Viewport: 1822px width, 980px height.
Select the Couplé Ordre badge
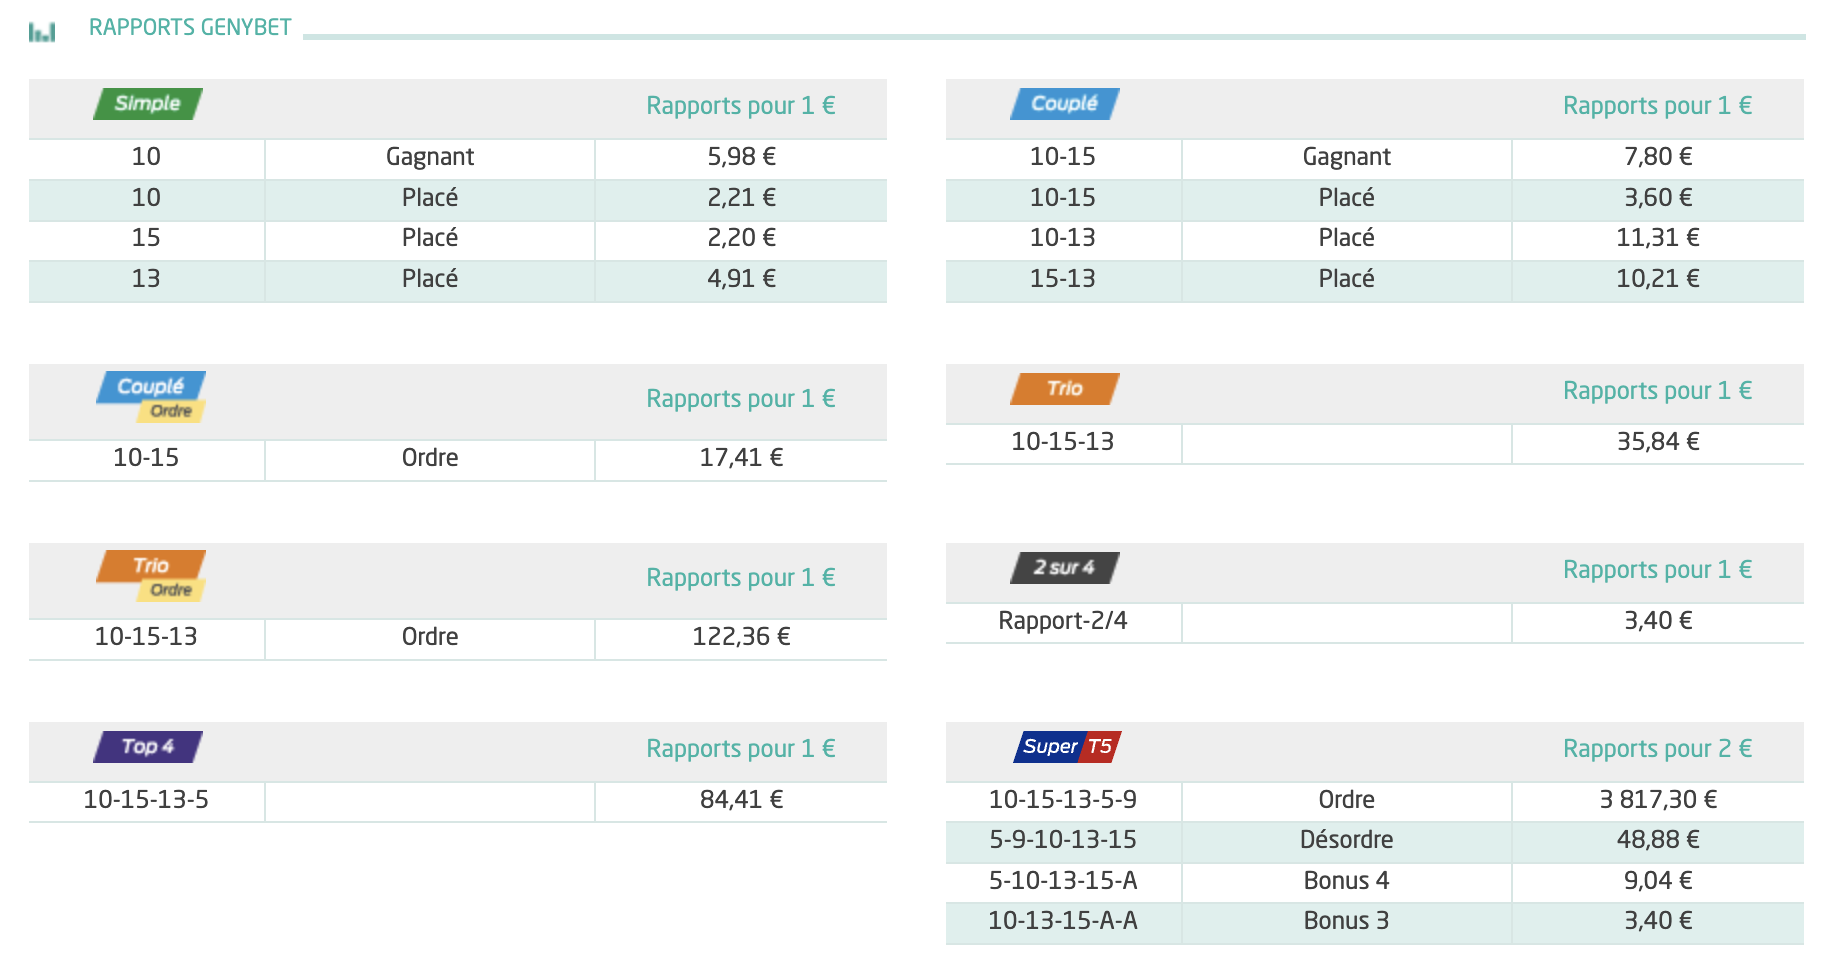pyautogui.click(x=151, y=397)
